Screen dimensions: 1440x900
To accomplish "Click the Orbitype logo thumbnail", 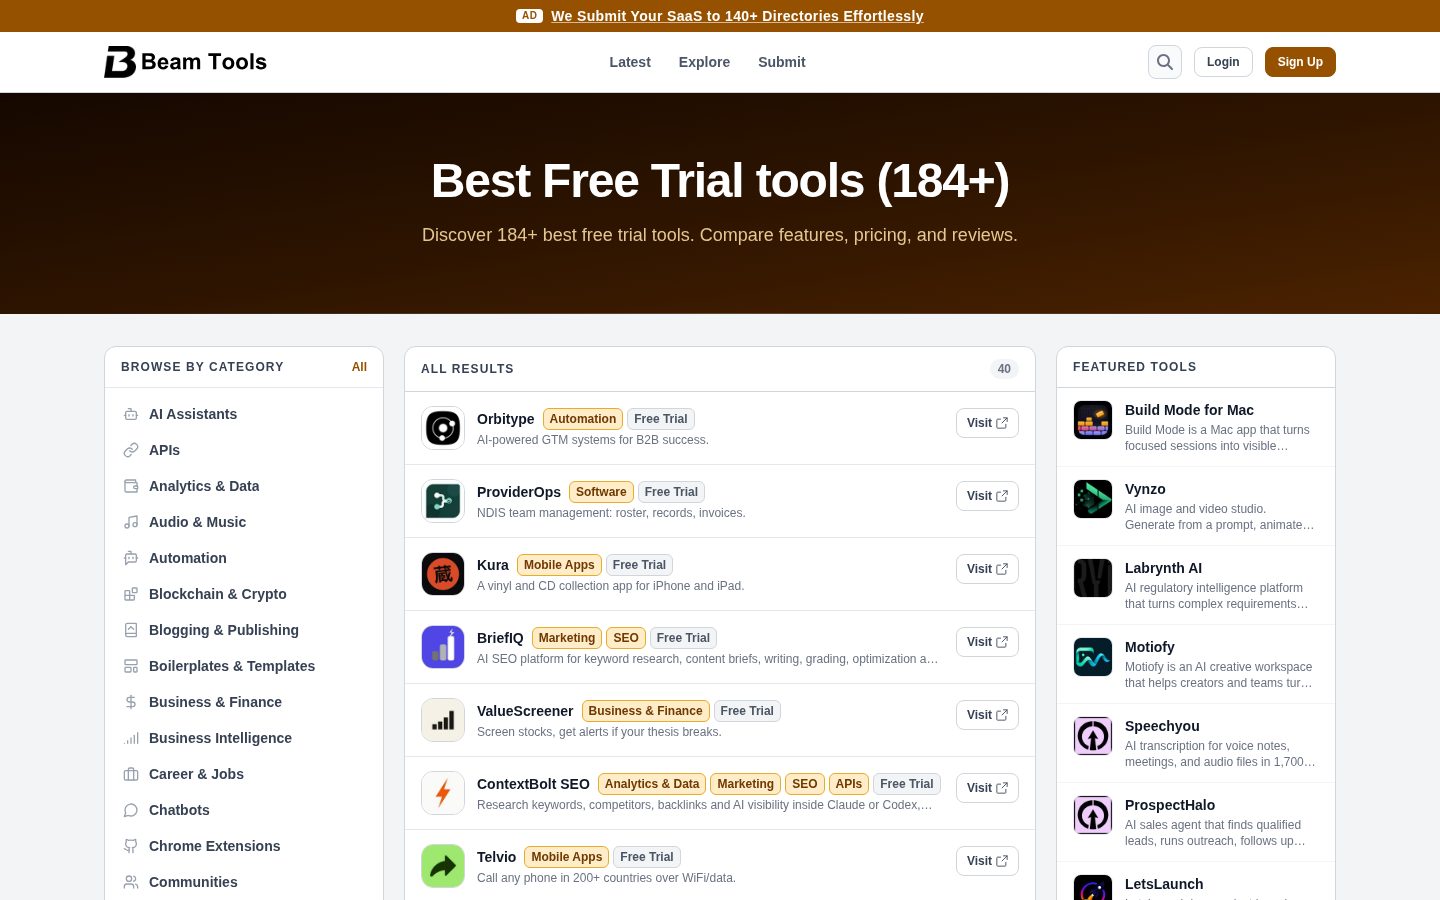I will tap(443, 428).
